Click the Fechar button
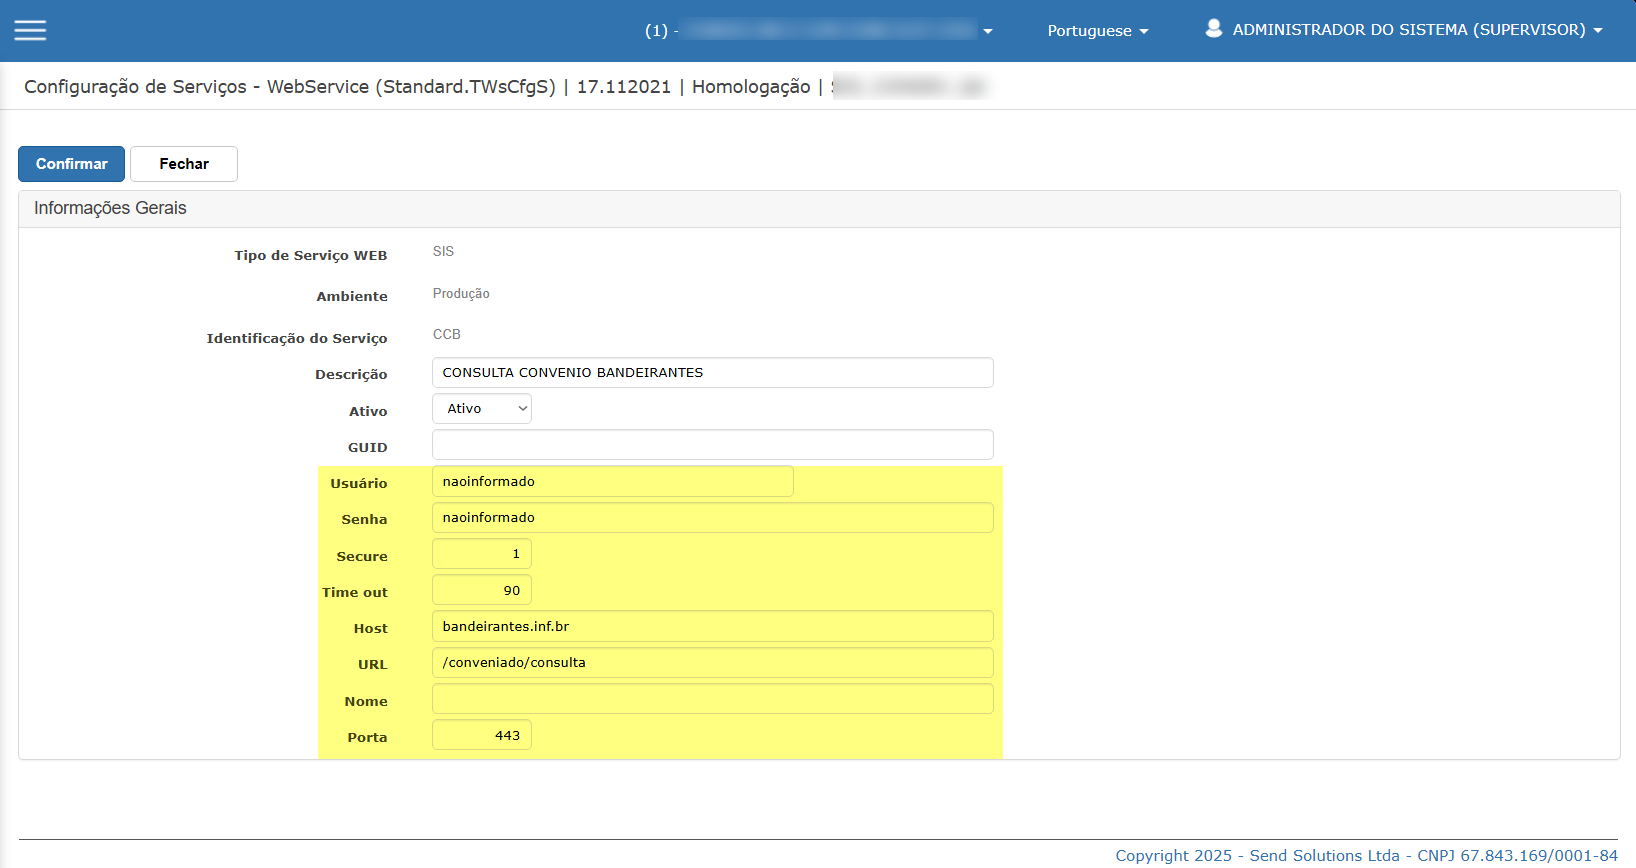 184,164
